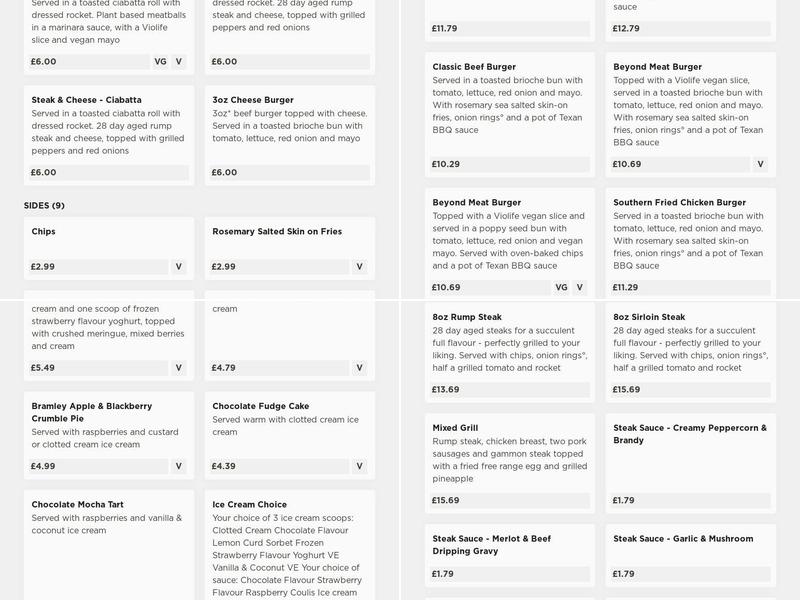Click the V badge on Rosemary Salted Fries
This screenshot has width=800, height=600.
[359, 267]
